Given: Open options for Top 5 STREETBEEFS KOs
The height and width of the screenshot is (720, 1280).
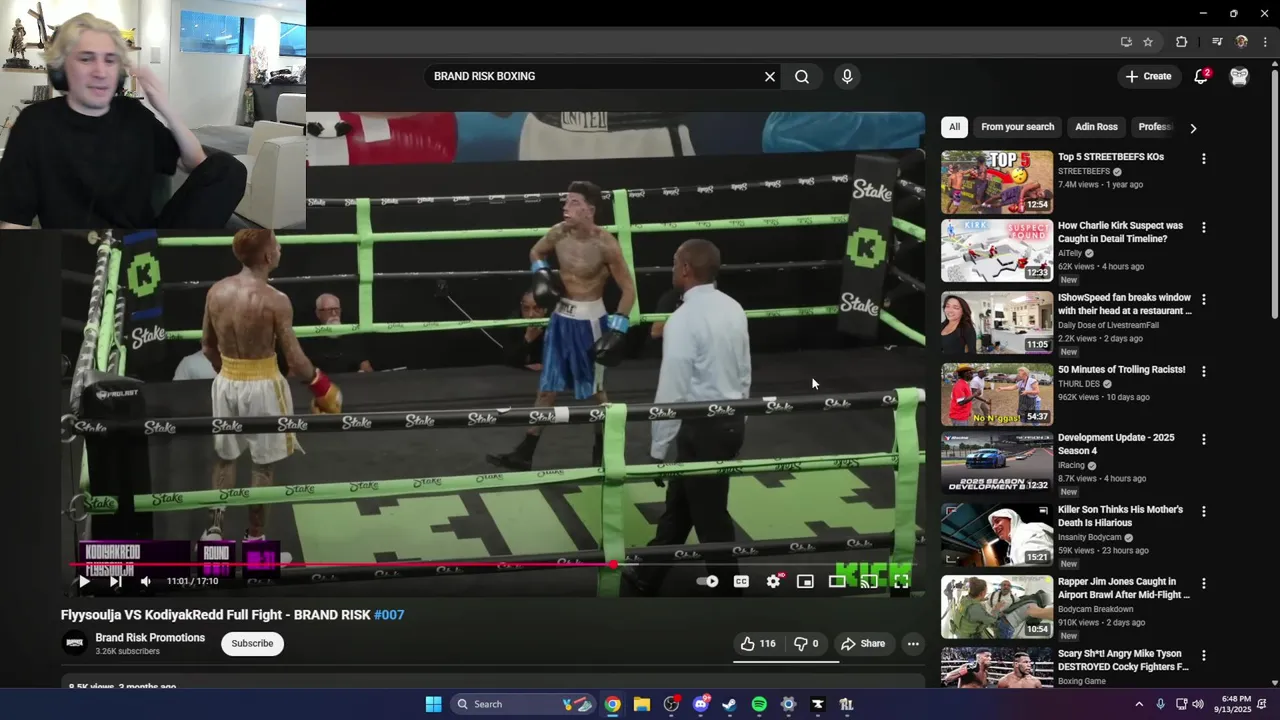Looking at the screenshot, I should tap(1204, 159).
